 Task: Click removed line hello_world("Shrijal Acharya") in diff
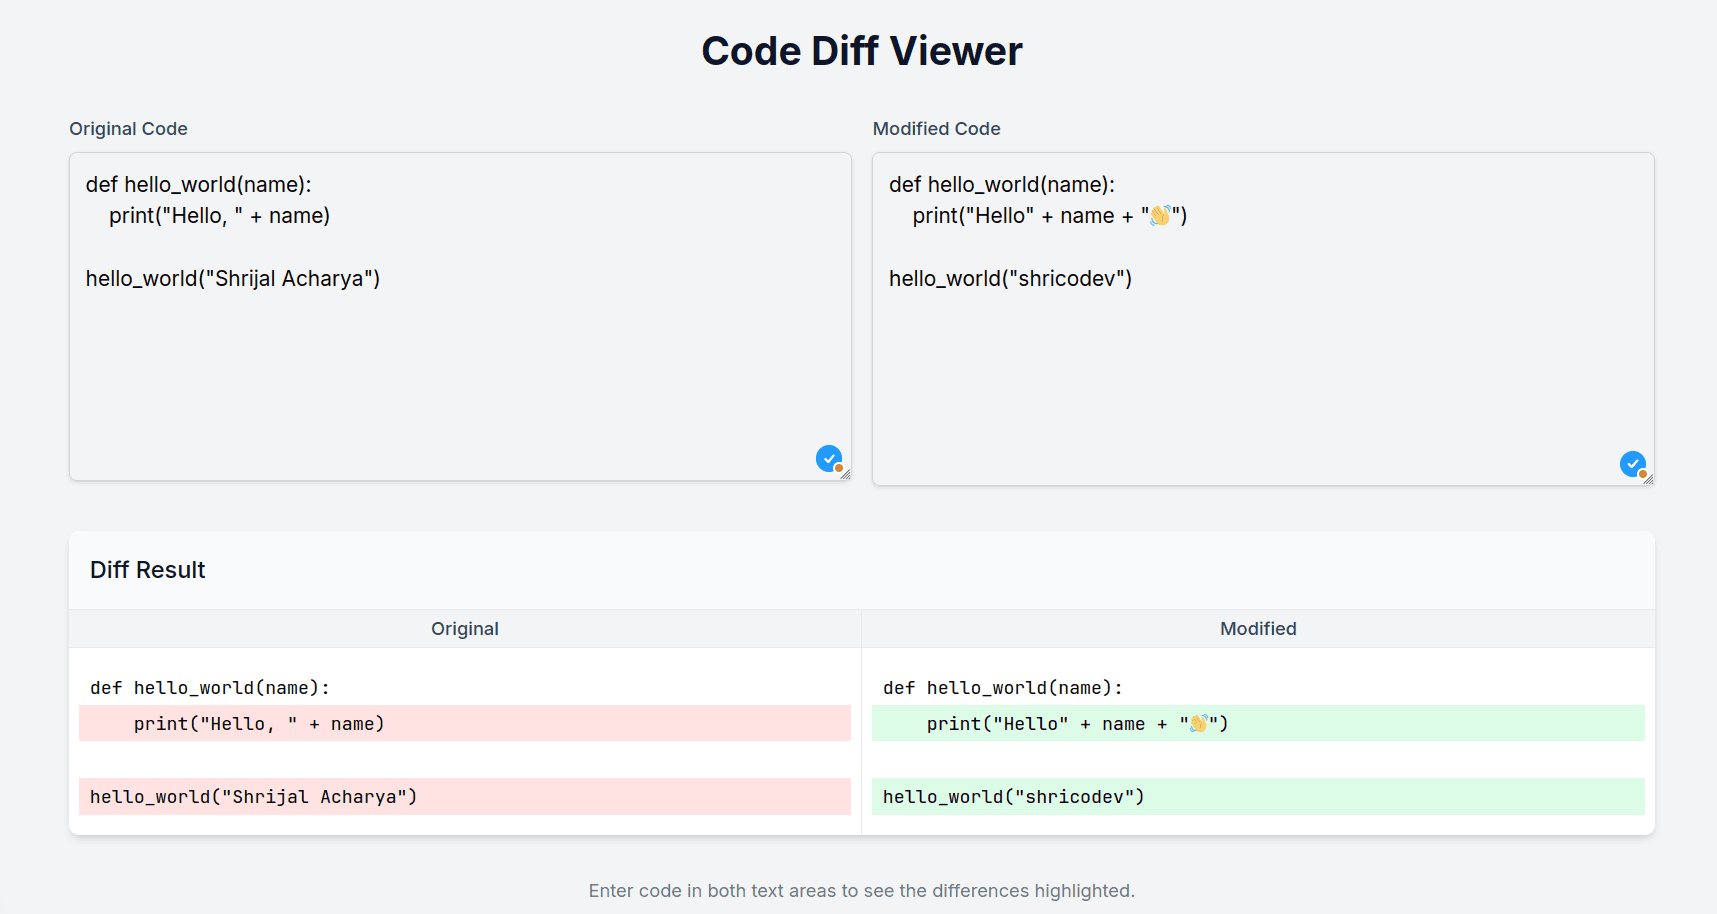click(465, 797)
